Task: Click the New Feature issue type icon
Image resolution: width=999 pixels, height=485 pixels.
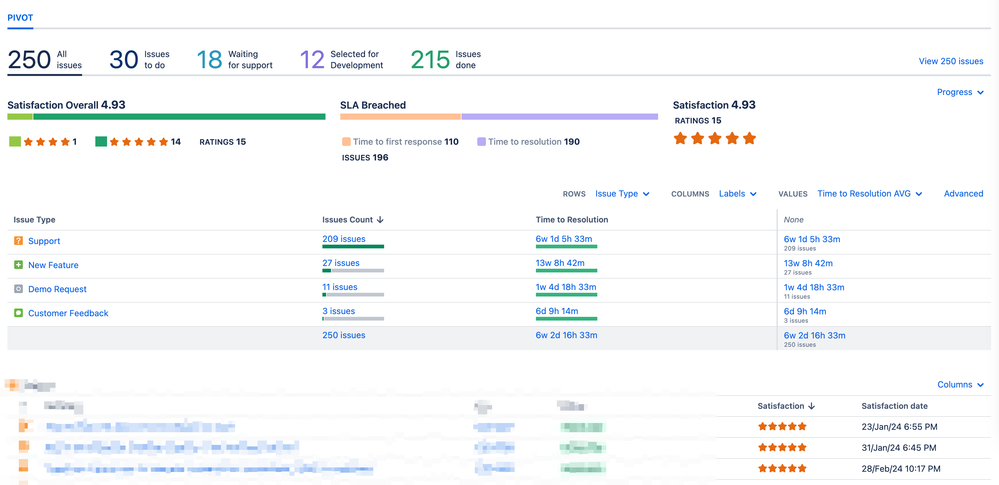Action: 18,265
